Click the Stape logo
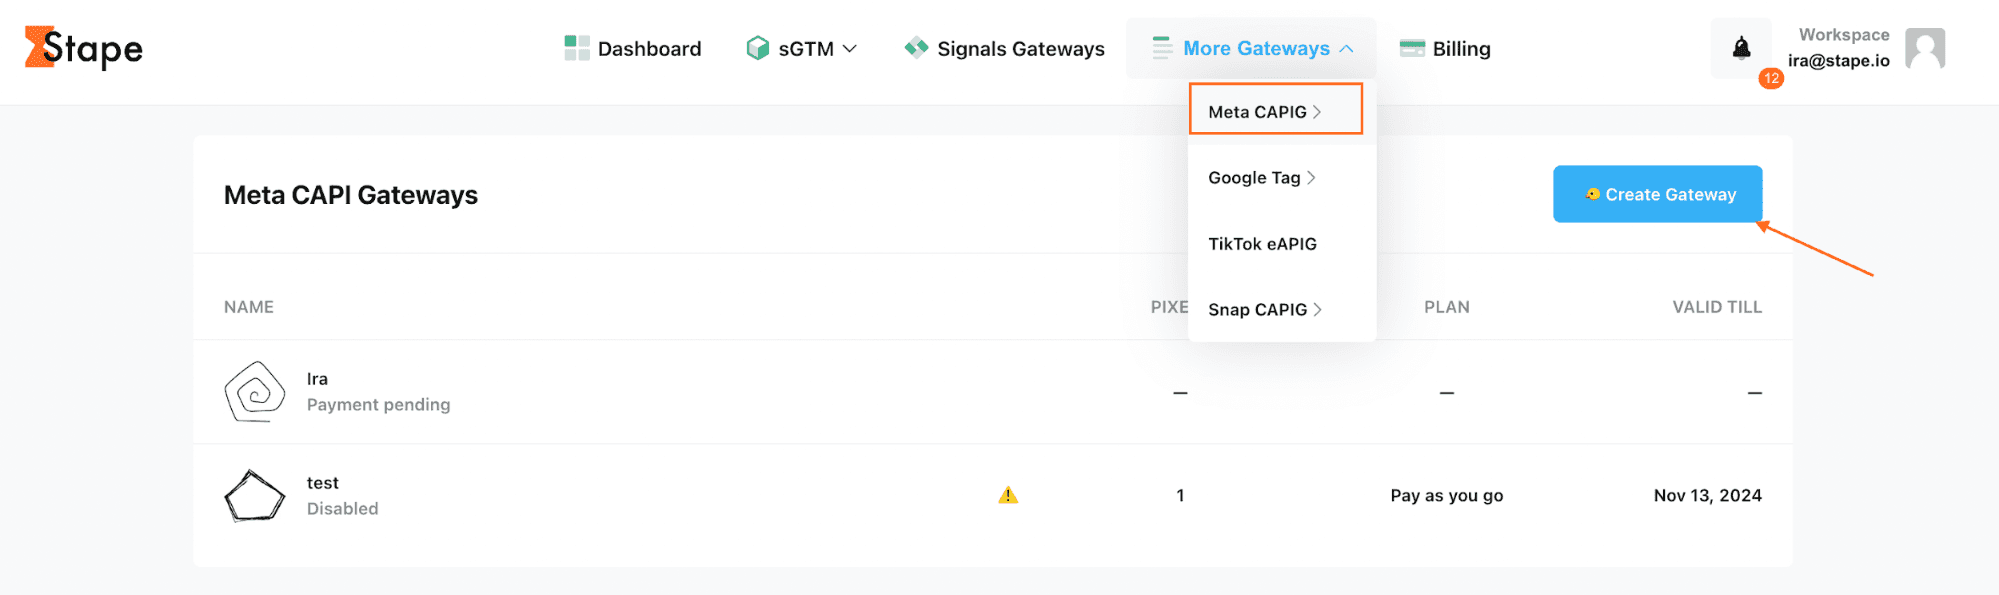 click(84, 48)
